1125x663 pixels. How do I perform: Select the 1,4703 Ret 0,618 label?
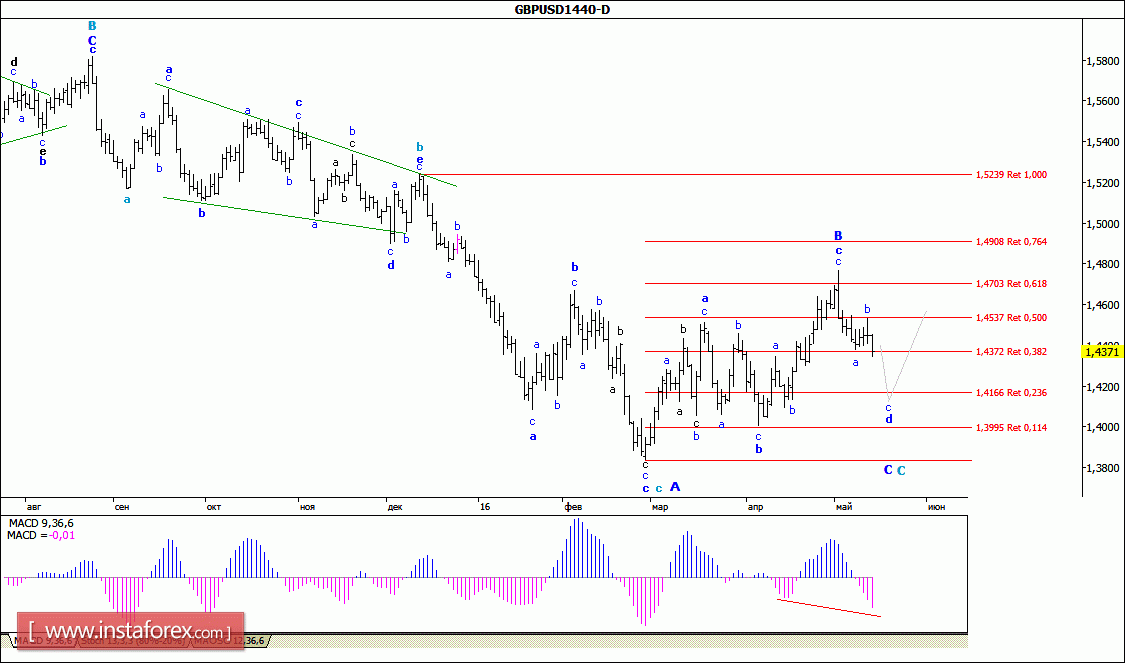pos(1011,284)
